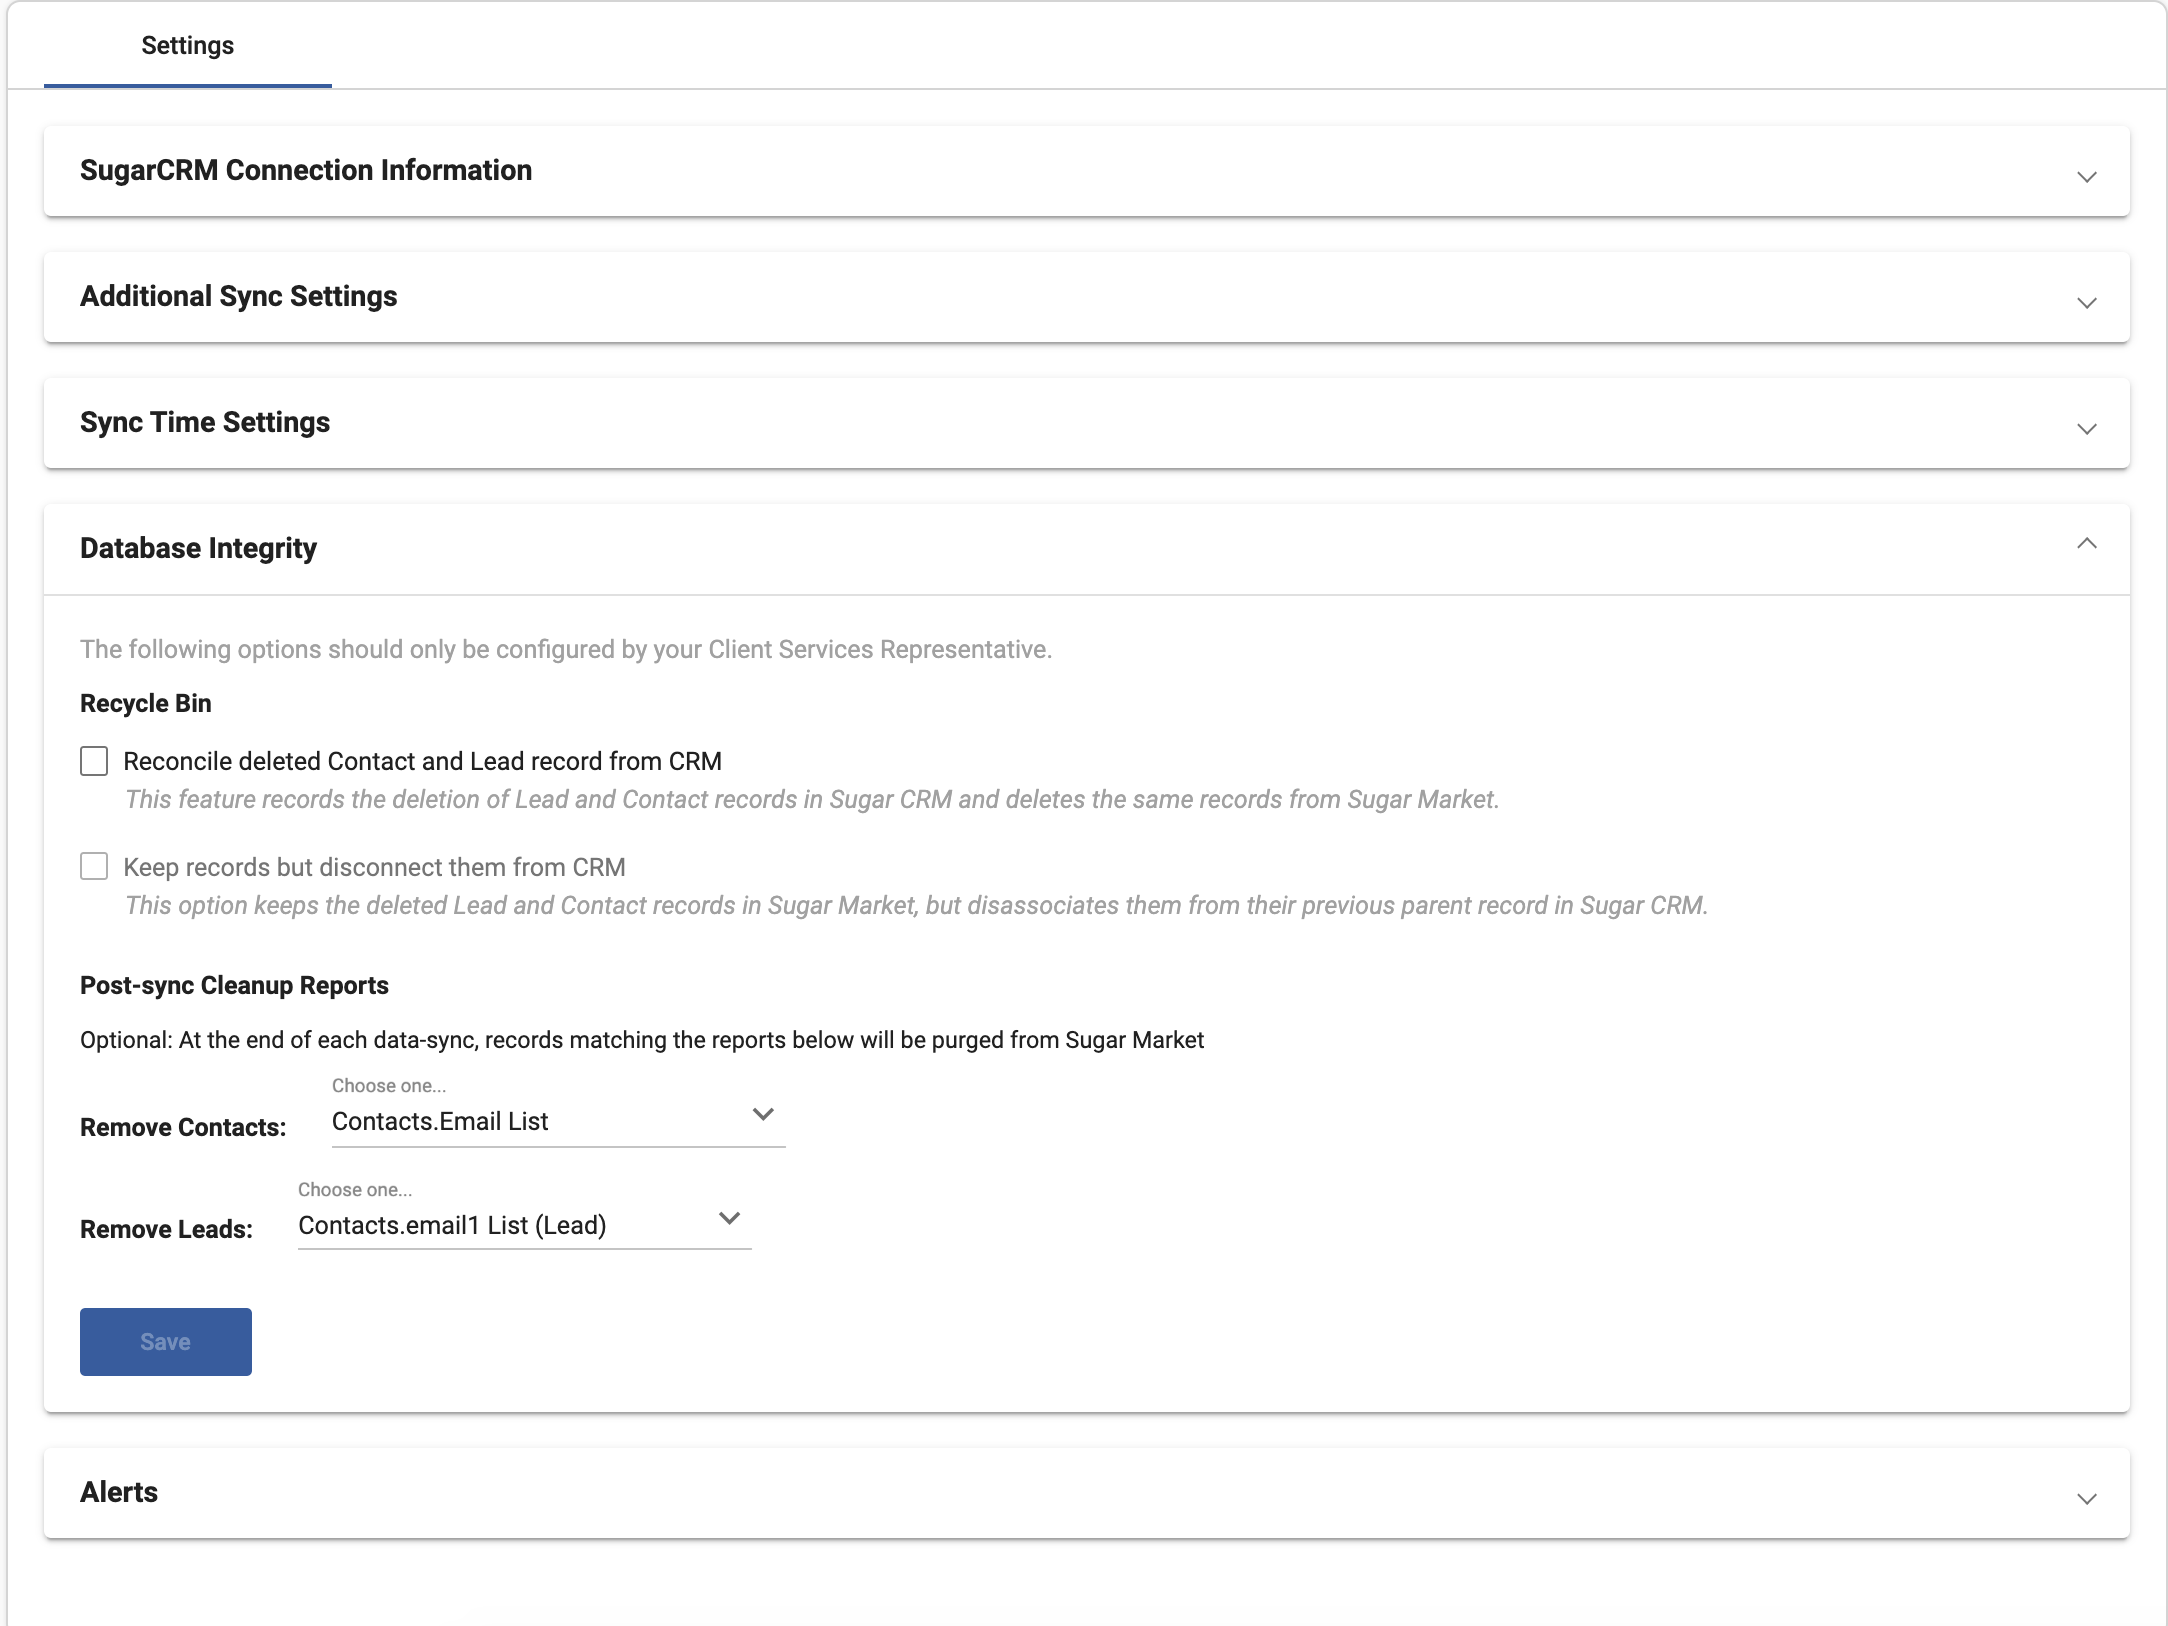Click the Alerts heading
The width and height of the screenshot is (2168, 1626).
tap(119, 1492)
